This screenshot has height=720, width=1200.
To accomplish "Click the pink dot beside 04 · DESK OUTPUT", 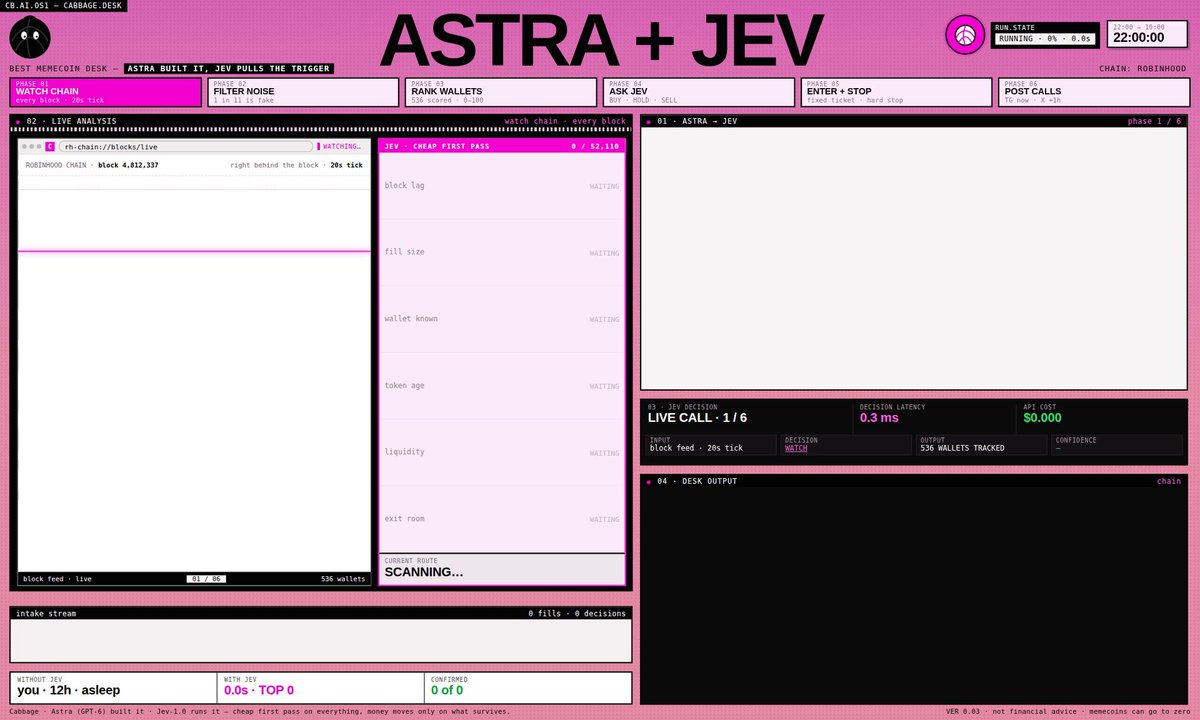I will 648,481.
